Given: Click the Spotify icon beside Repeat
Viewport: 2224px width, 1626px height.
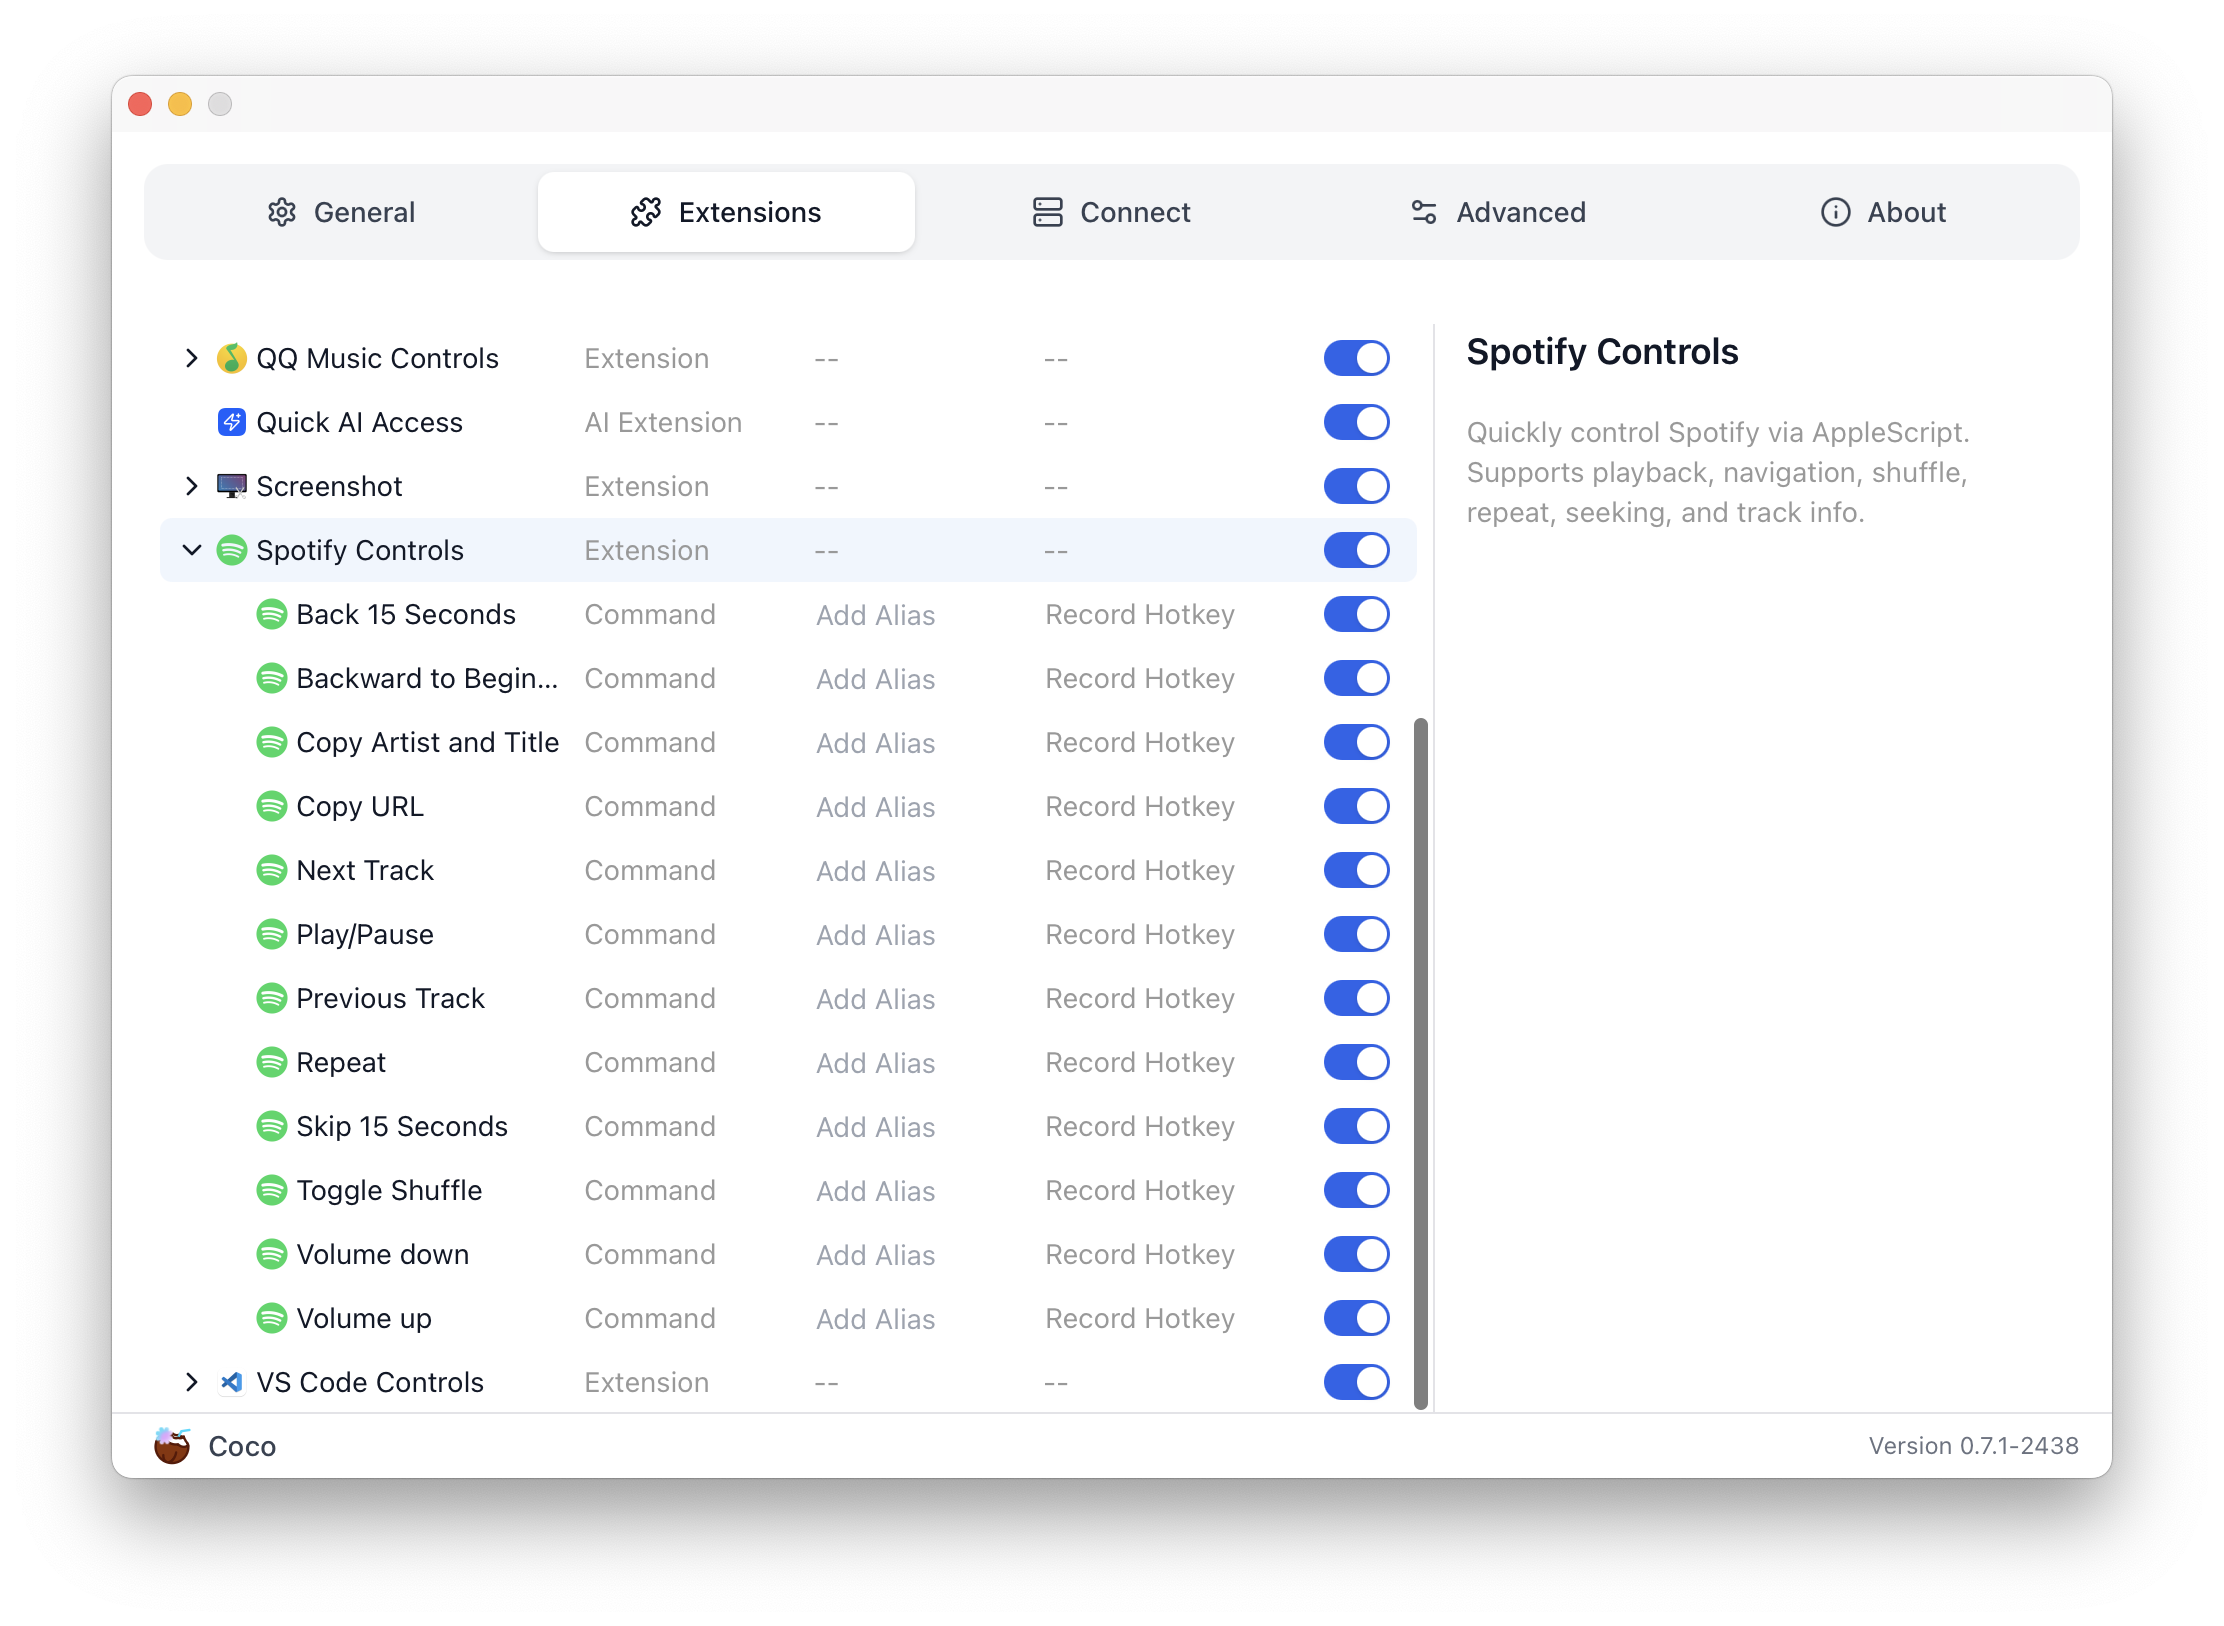Looking at the screenshot, I should [x=272, y=1062].
